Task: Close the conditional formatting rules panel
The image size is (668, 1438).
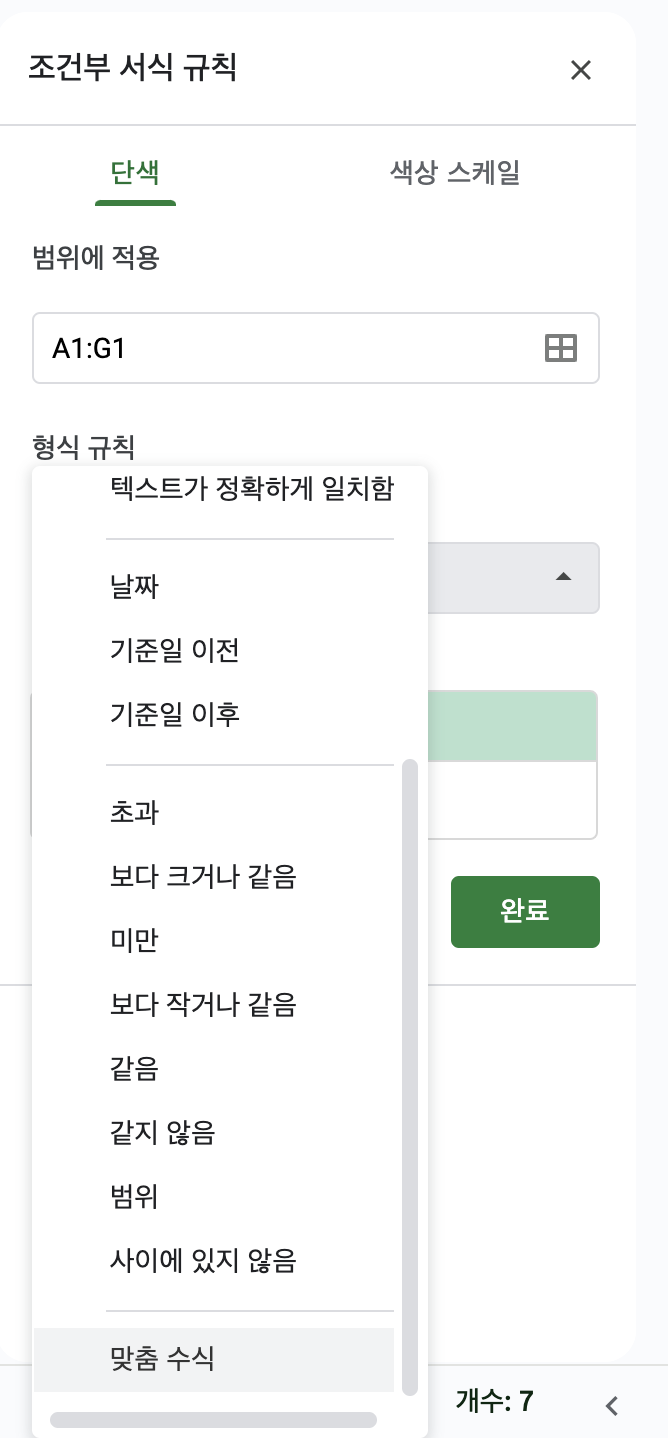Action: click(581, 70)
